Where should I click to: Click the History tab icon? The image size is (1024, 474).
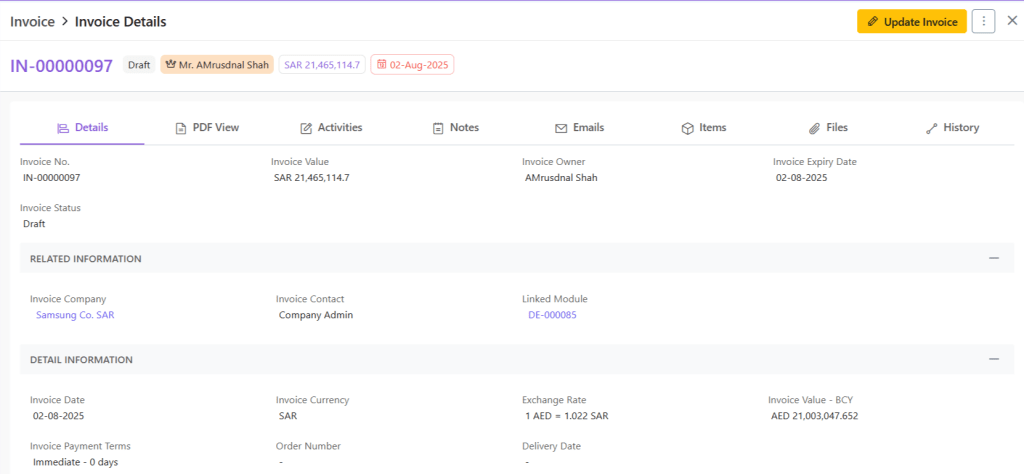931,128
